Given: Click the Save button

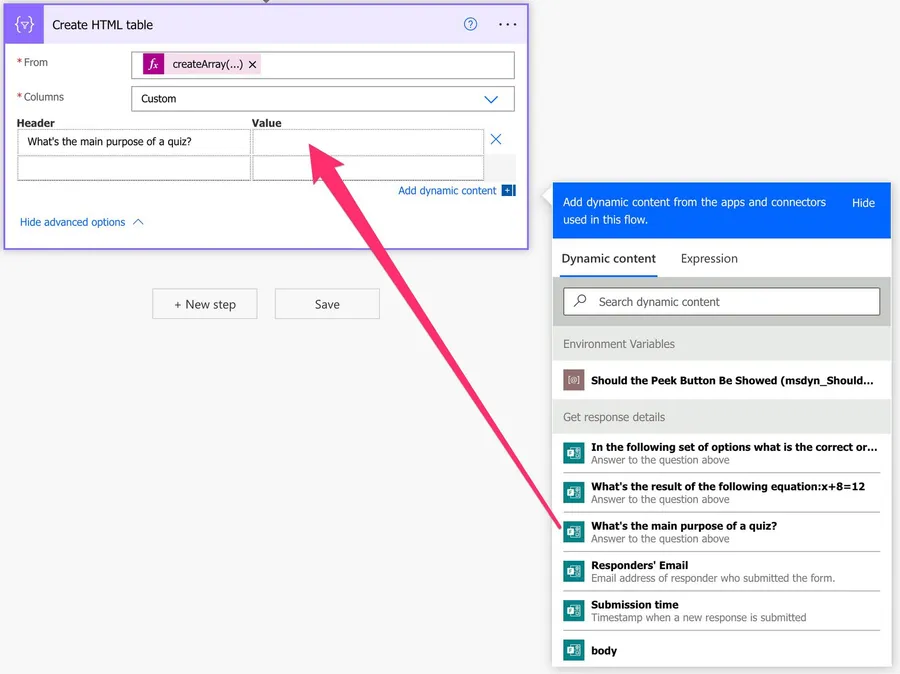Looking at the screenshot, I should tap(327, 304).
